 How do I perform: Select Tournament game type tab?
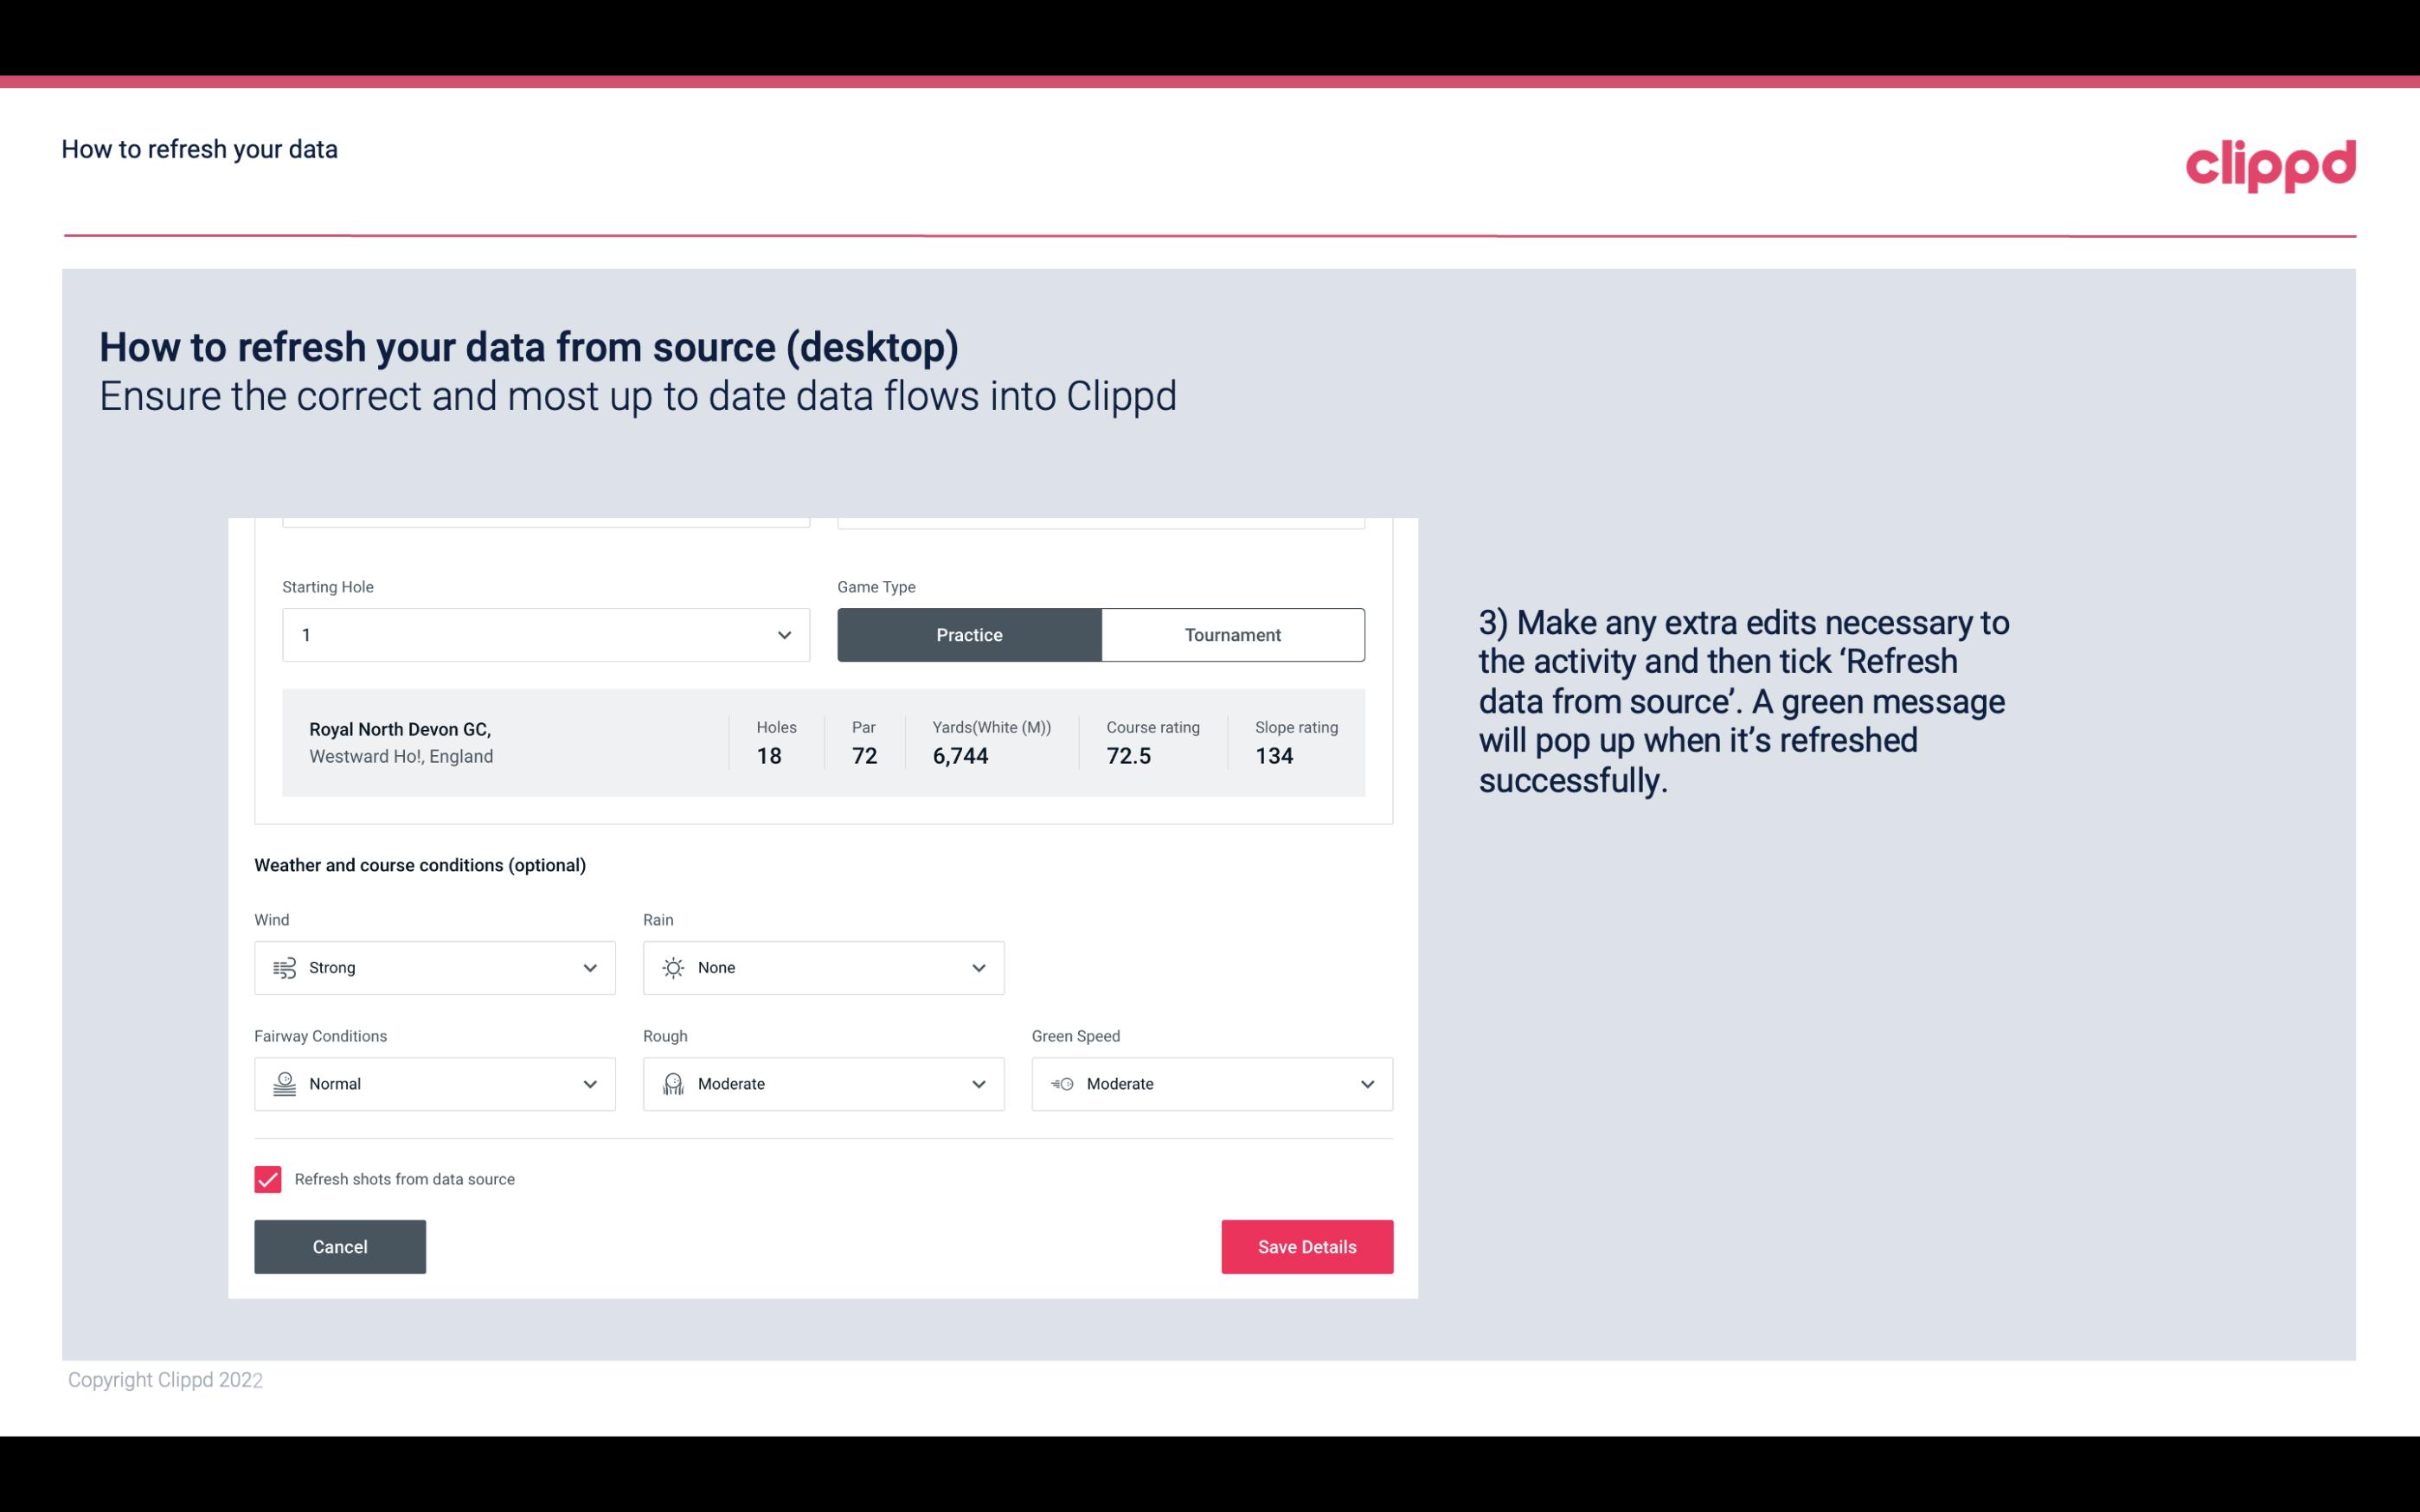1232,634
